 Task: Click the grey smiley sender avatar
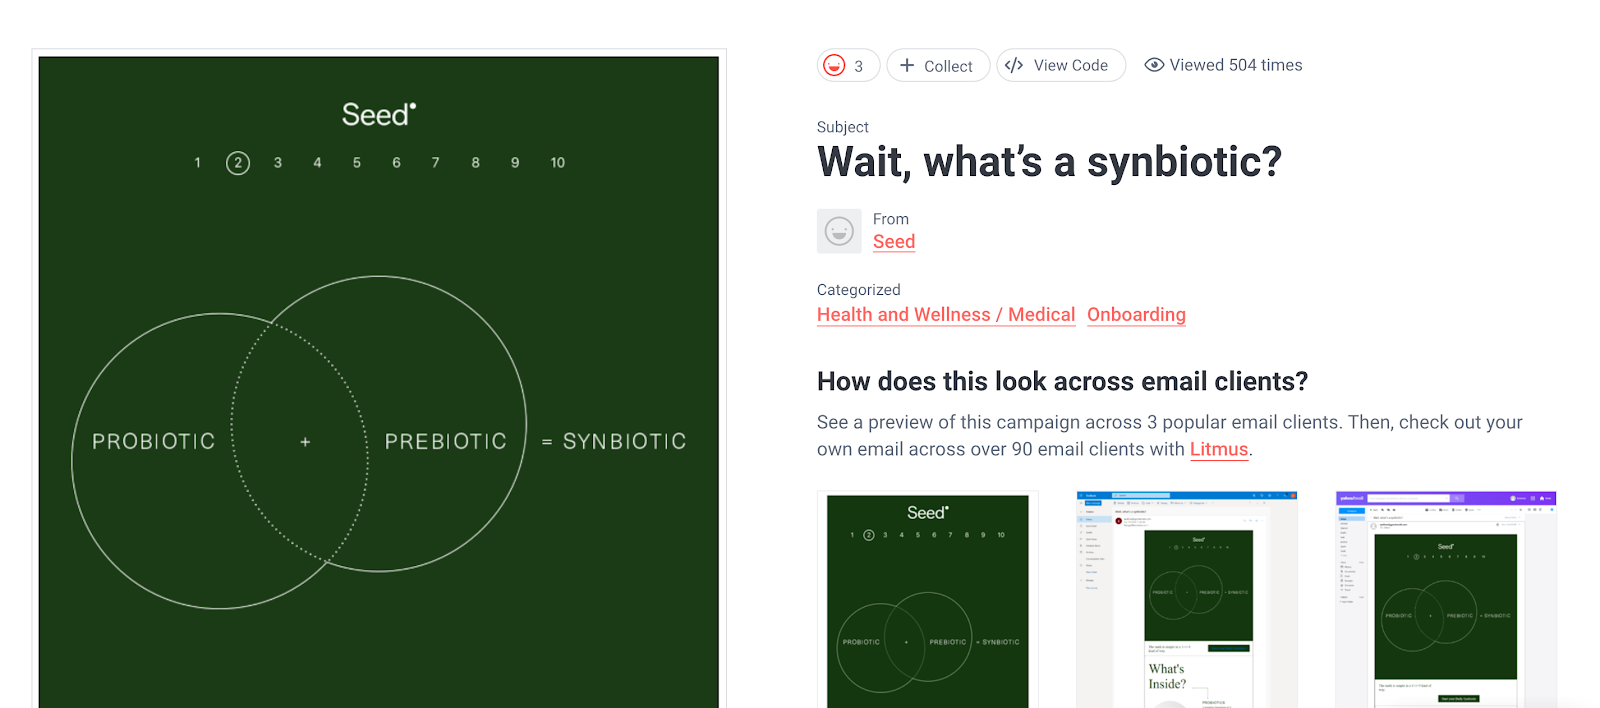click(839, 231)
